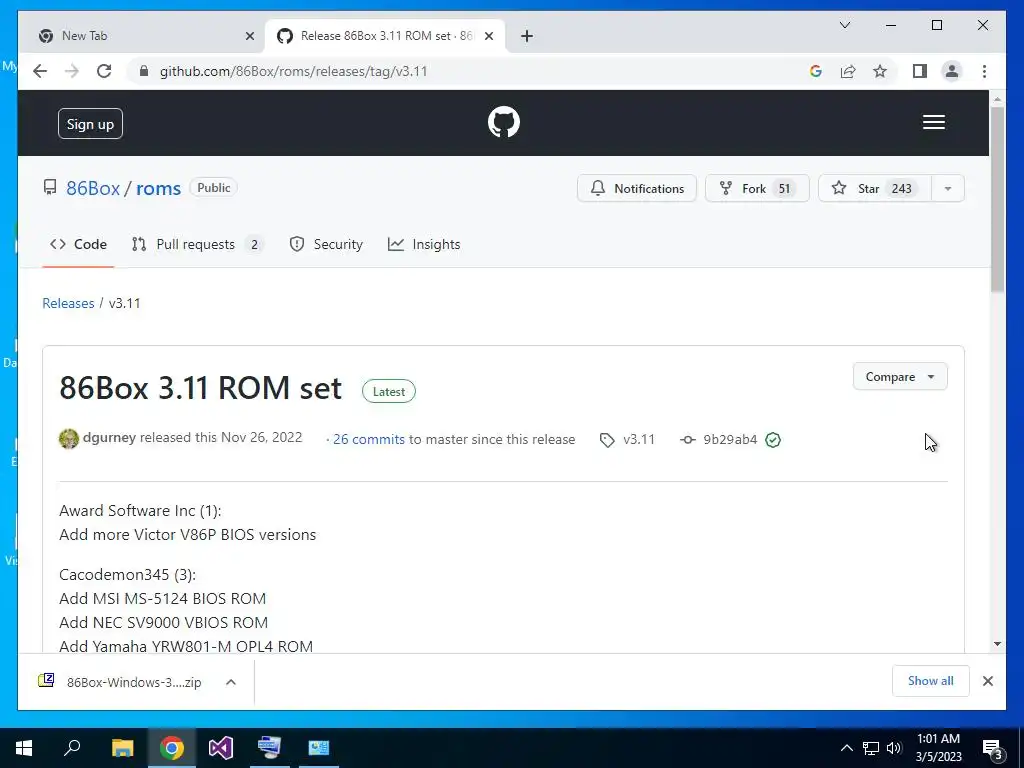1024x768 pixels.
Task: Open the Insights tab
Action: point(424,244)
